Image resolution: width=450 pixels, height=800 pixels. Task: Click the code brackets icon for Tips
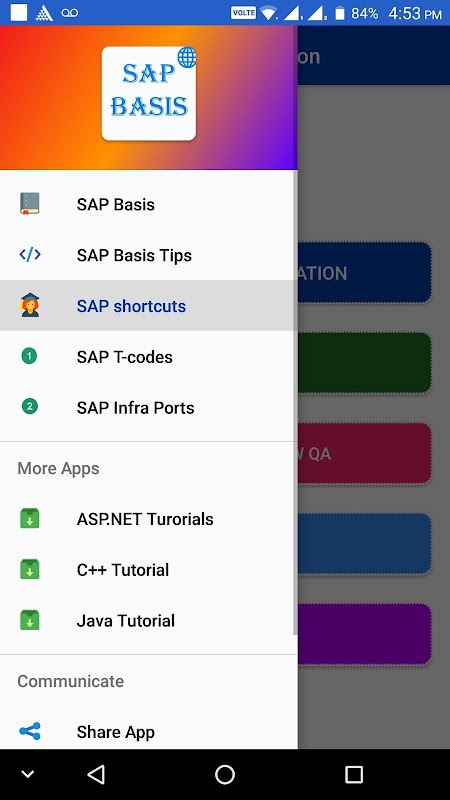[x=30, y=254]
